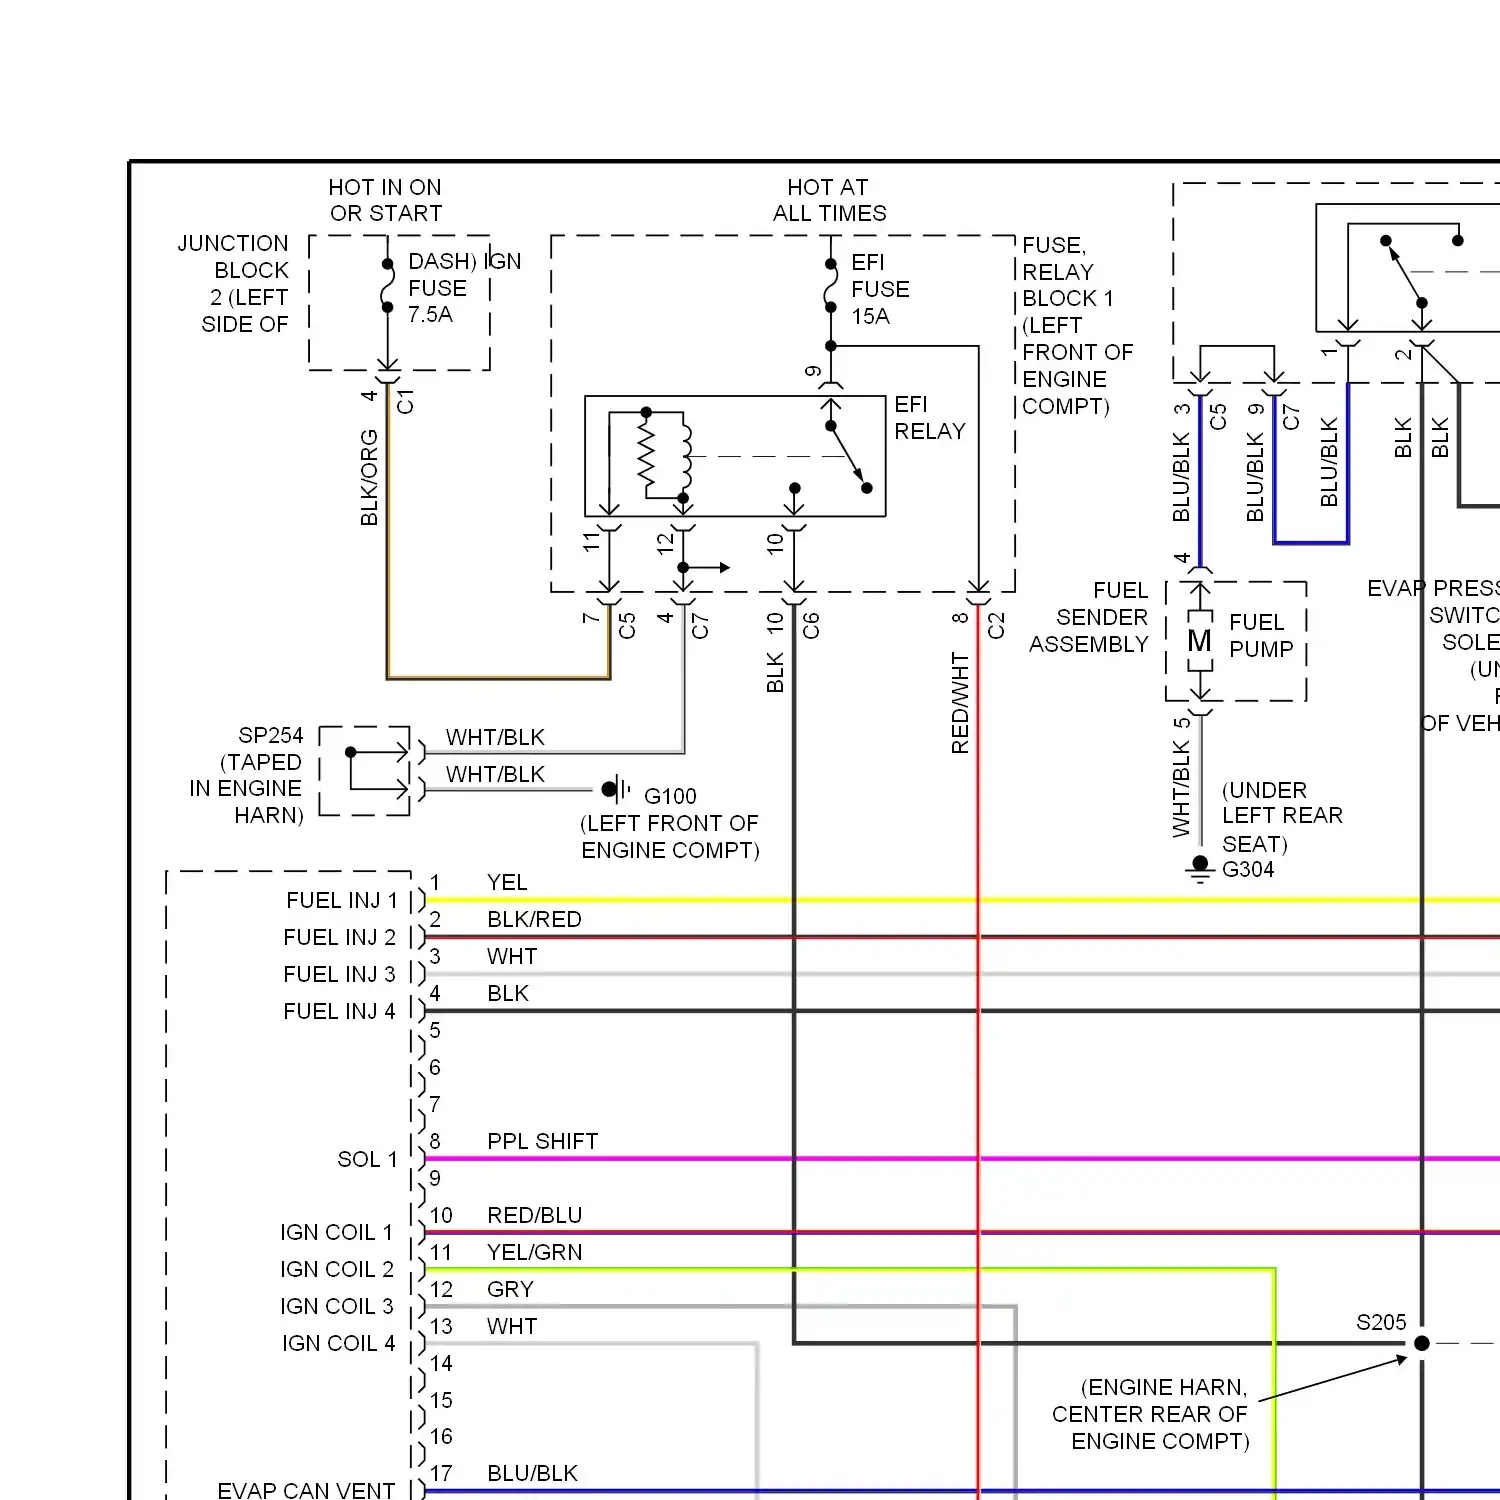Screen dimensions: 1500x1500
Task: Click the 'EFI FUSE 15A' text
Action: (x=880, y=289)
